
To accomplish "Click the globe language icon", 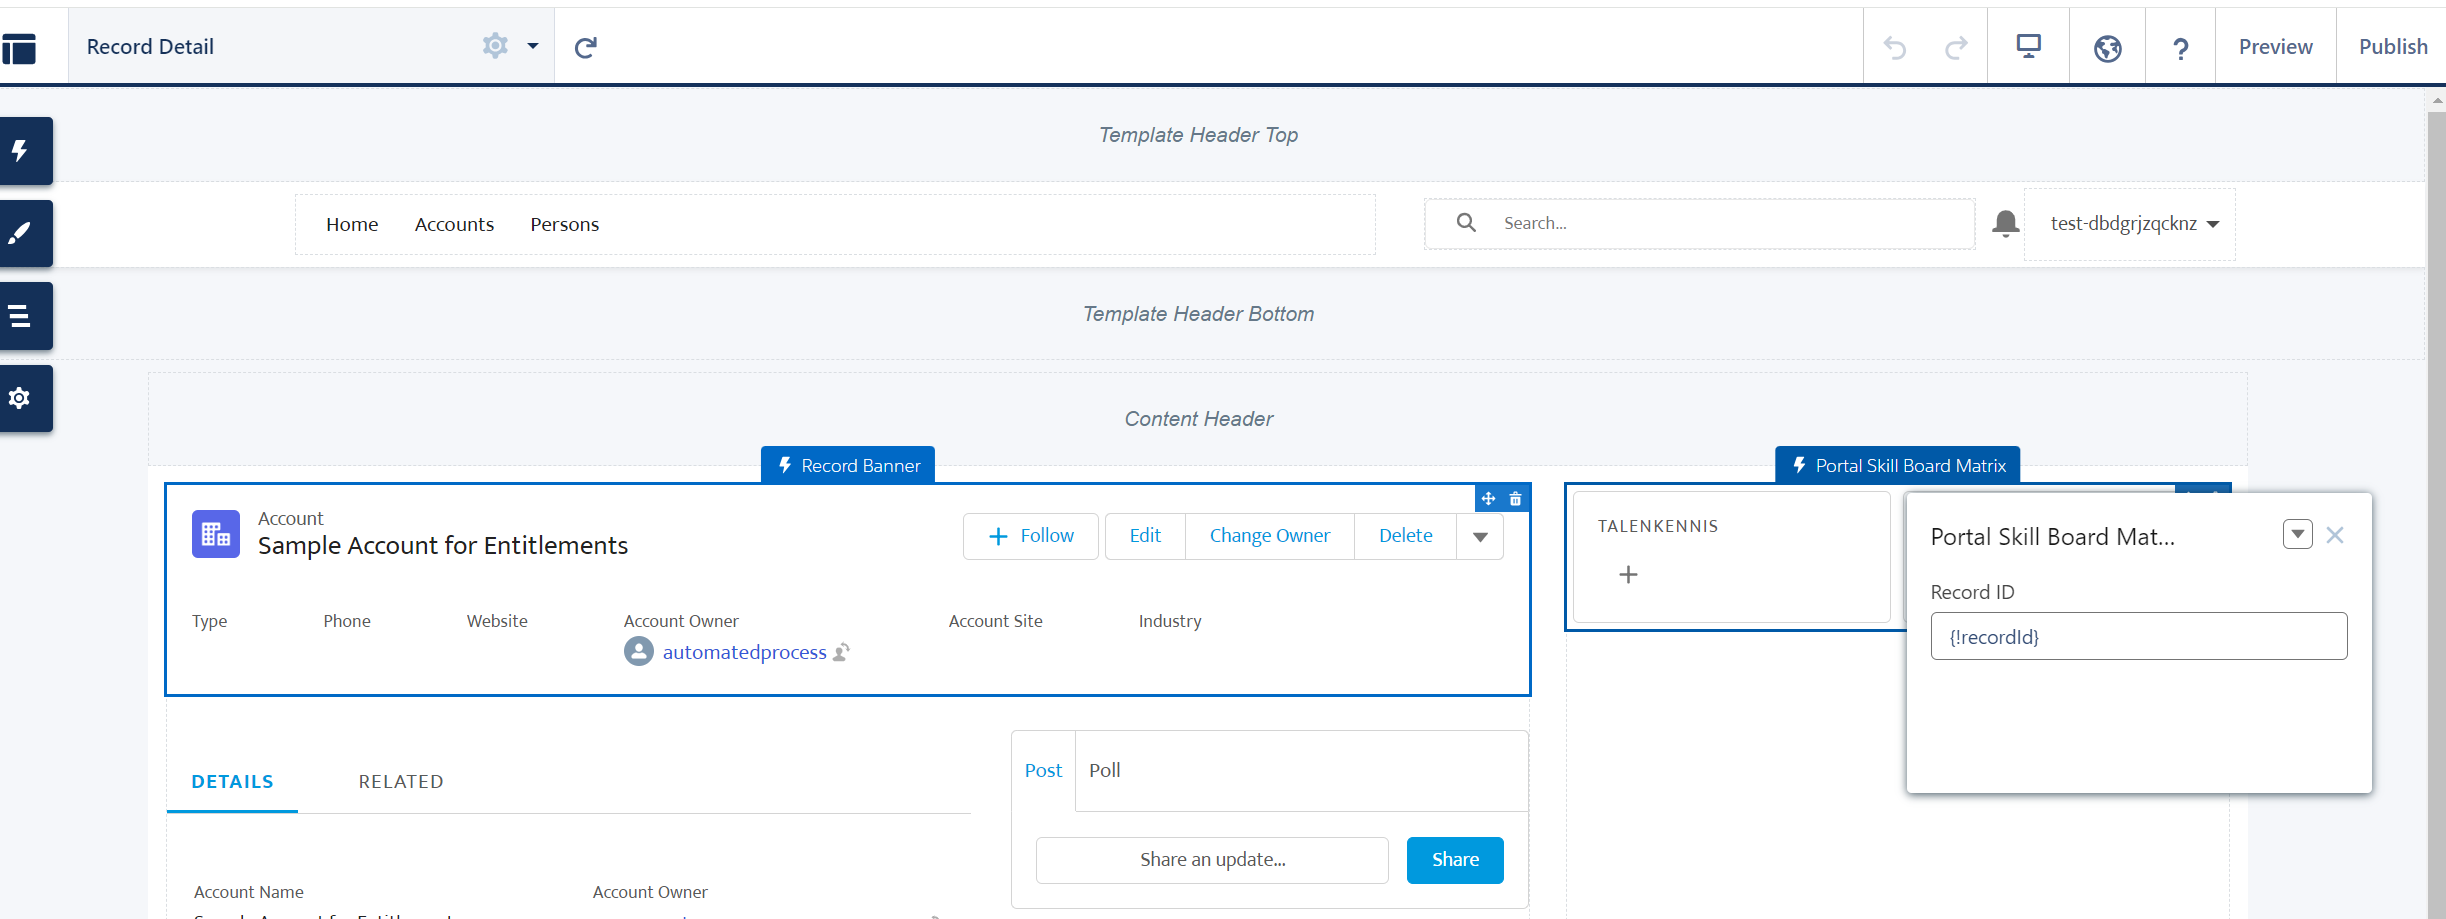I will coord(2107,48).
